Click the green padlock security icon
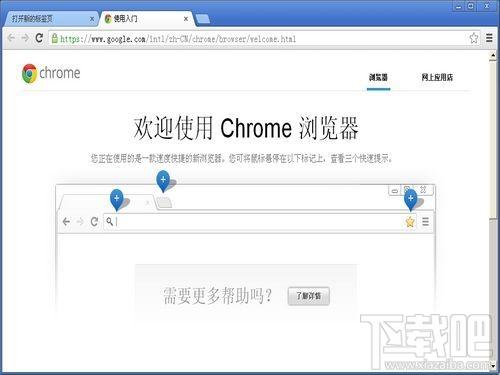This screenshot has width=500, height=375. (55, 38)
